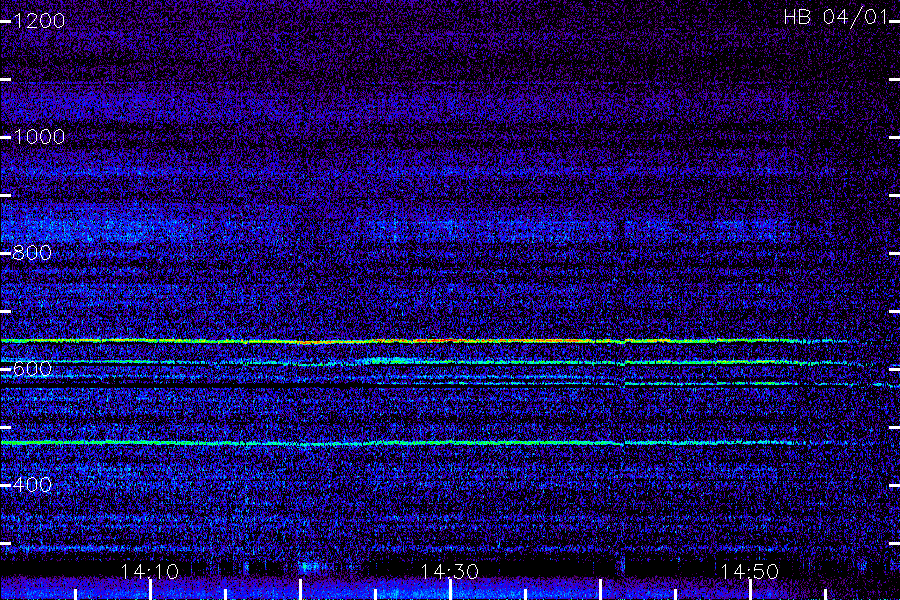
Task: Click the 800 frequency axis label
Action: tap(32, 253)
